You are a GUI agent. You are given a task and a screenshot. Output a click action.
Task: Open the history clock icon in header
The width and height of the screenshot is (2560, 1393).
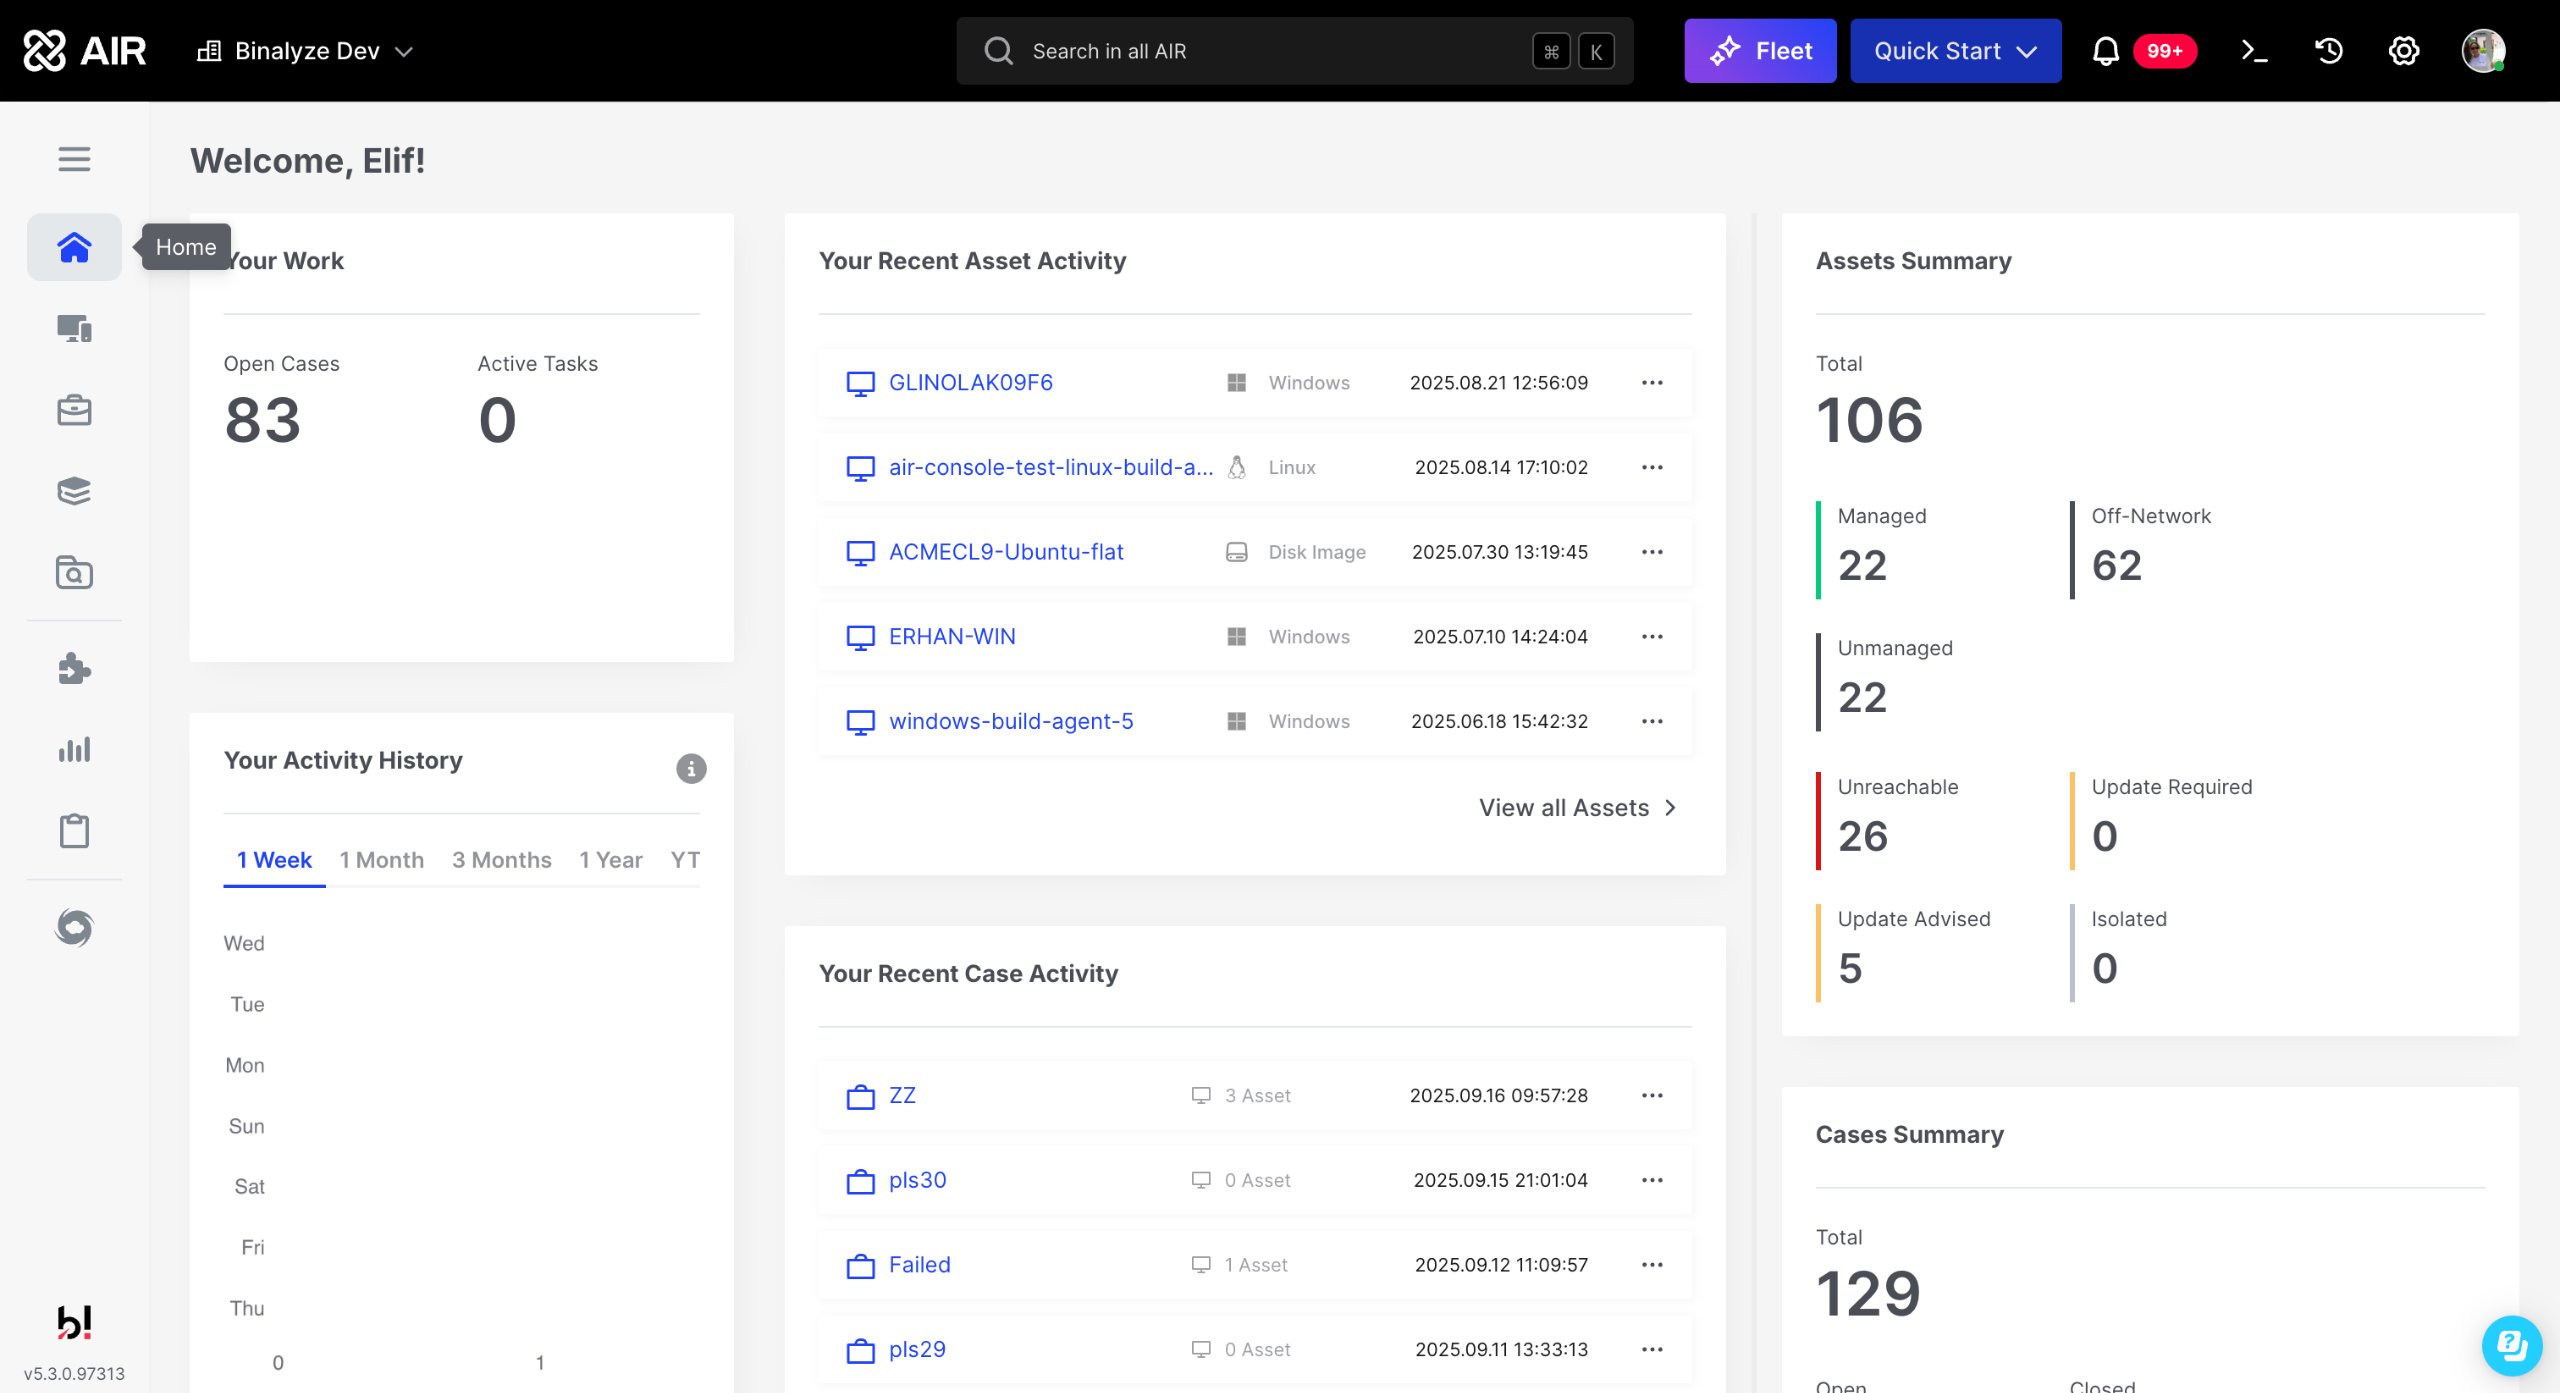(2329, 51)
